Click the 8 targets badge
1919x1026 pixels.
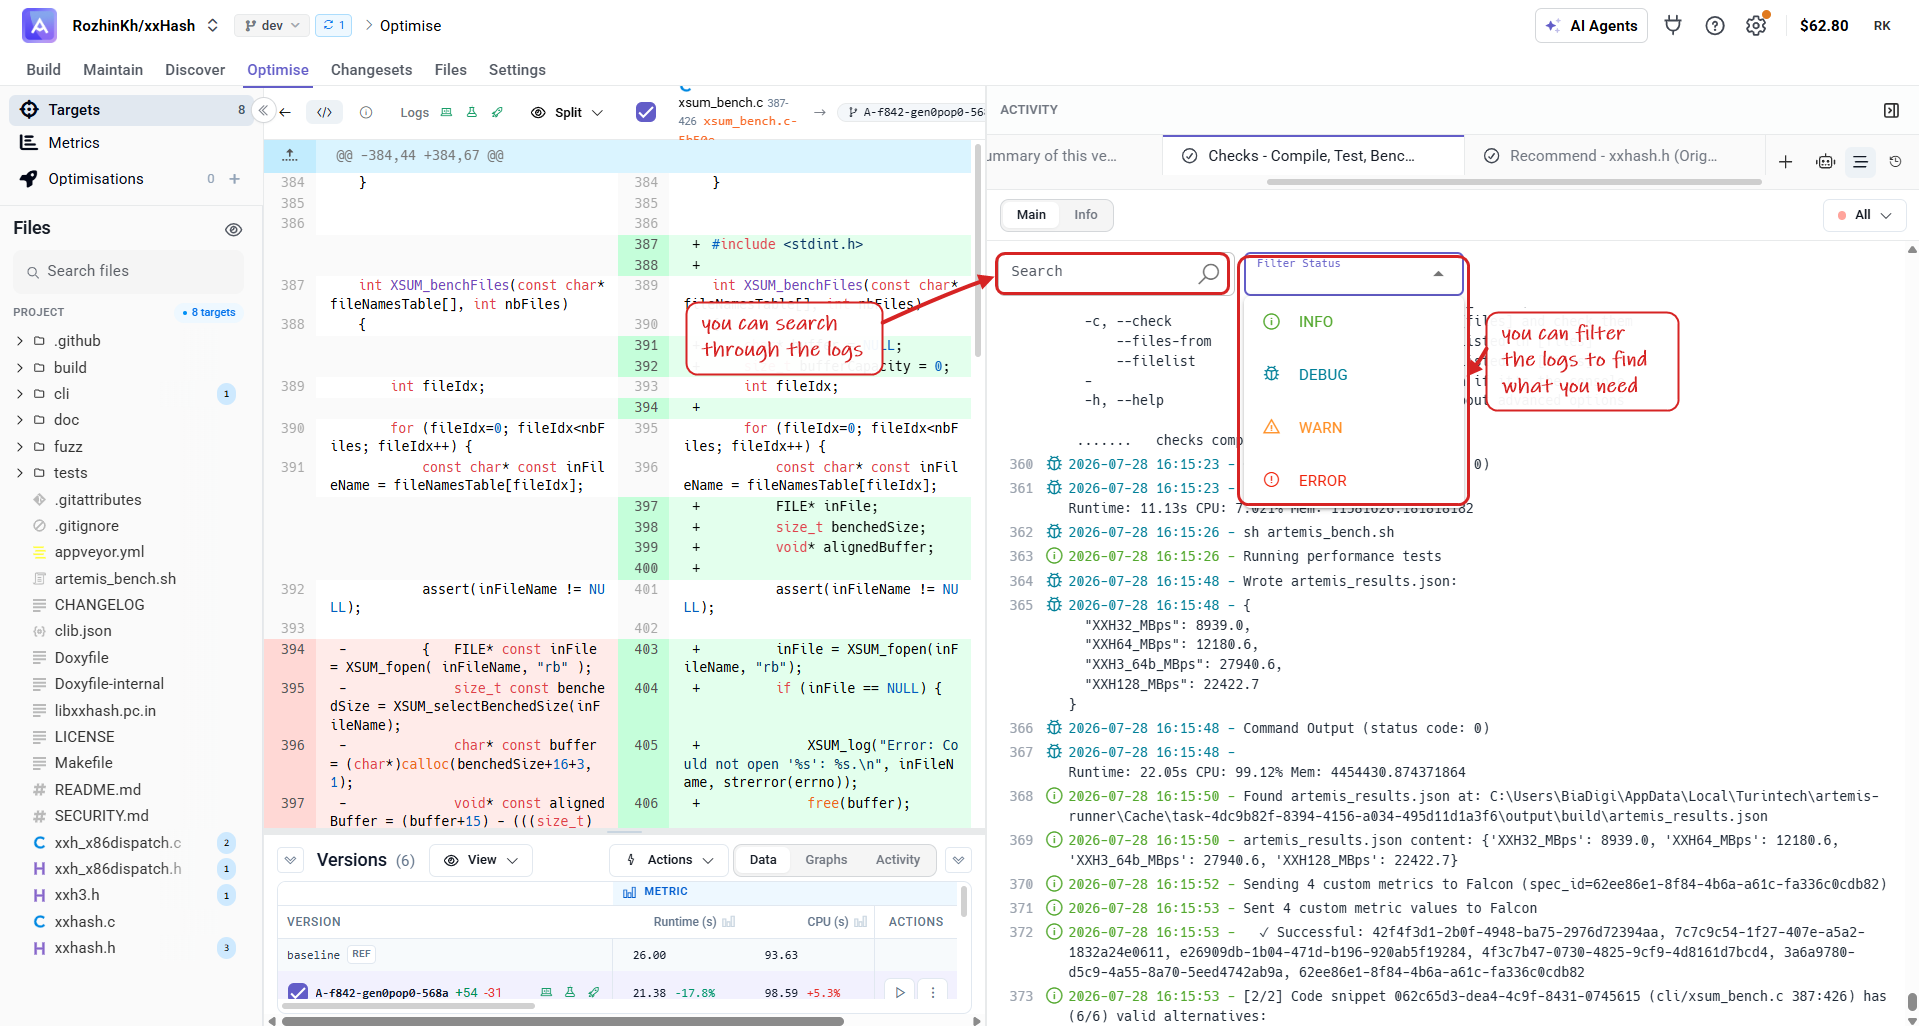pyautogui.click(x=209, y=313)
